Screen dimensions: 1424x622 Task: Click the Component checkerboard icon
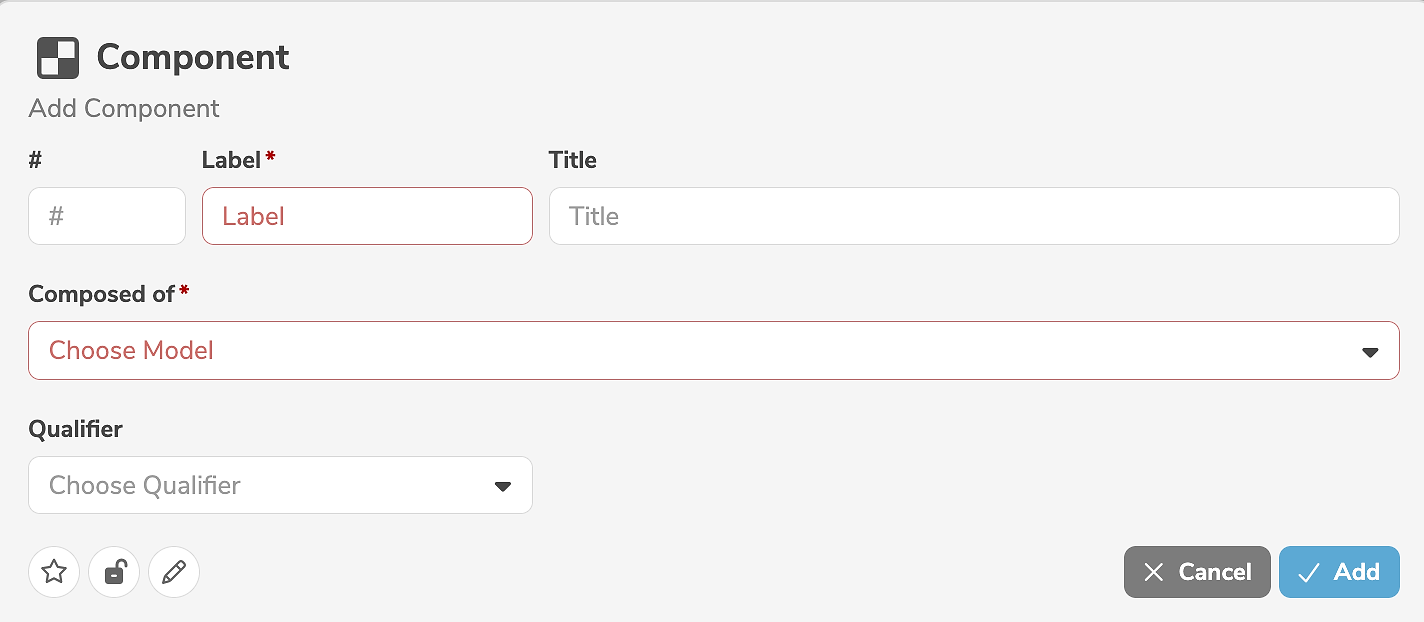(57, 58)
